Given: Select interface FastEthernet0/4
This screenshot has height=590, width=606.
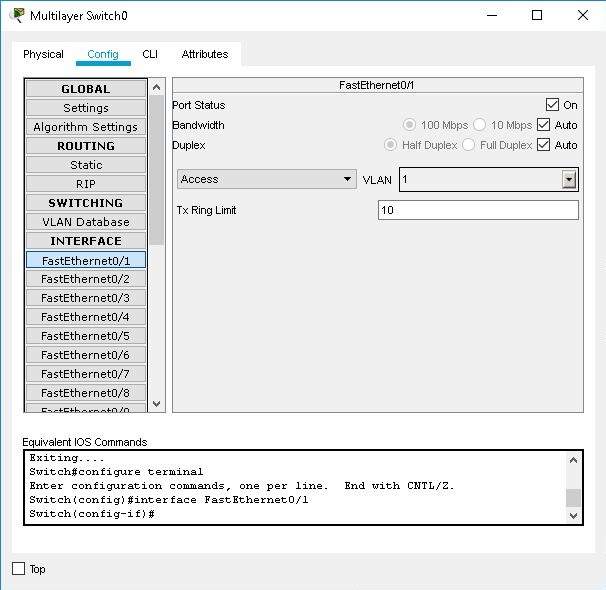Looking at the screenshot, I should (x=86, y=317).
